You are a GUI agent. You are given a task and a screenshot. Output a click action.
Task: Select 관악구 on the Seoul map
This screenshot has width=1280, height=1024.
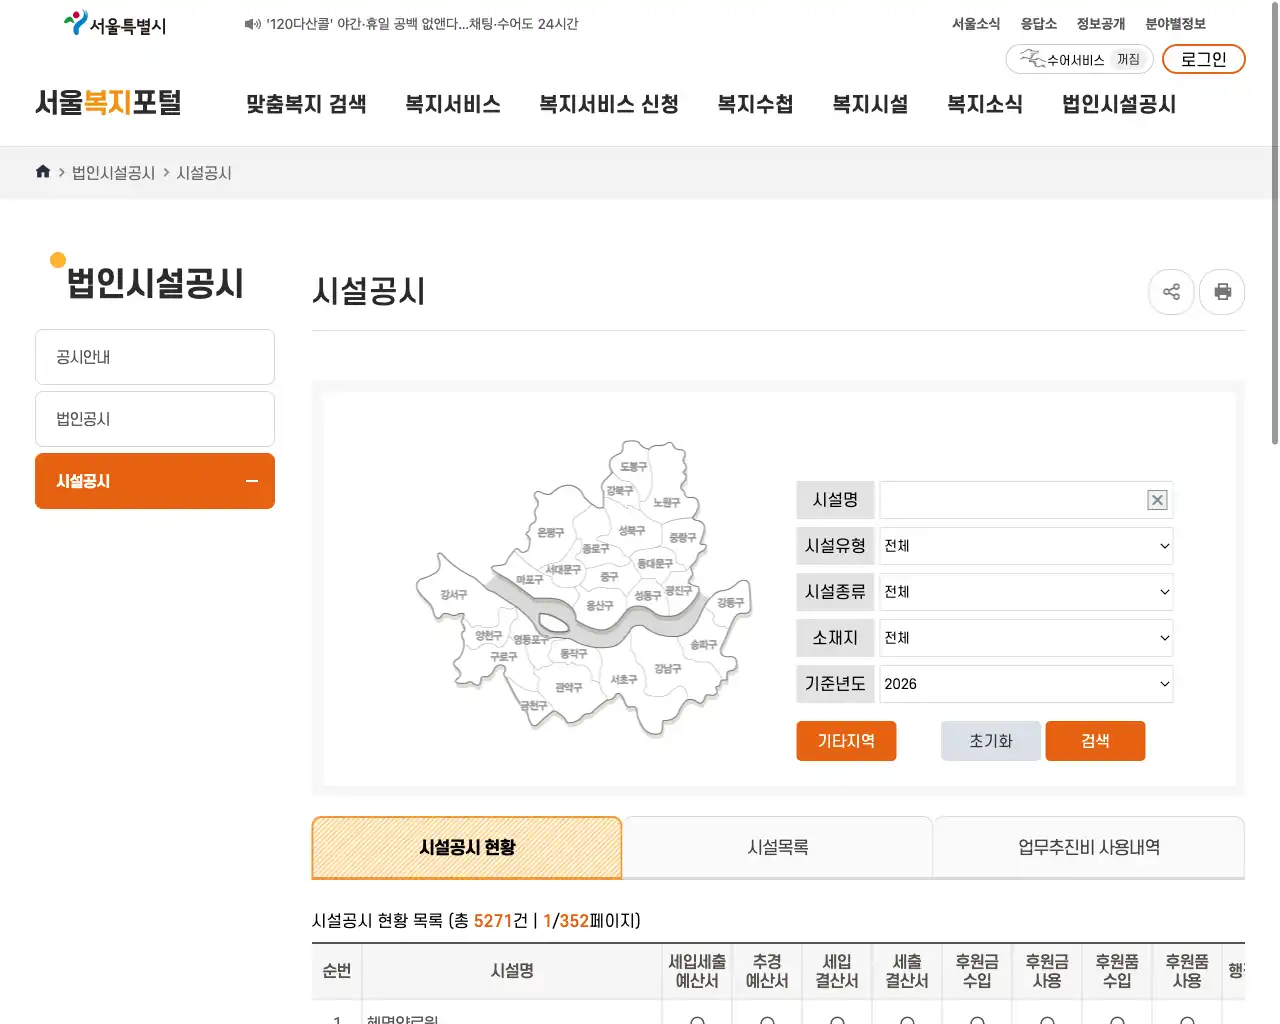click(569, 688)
